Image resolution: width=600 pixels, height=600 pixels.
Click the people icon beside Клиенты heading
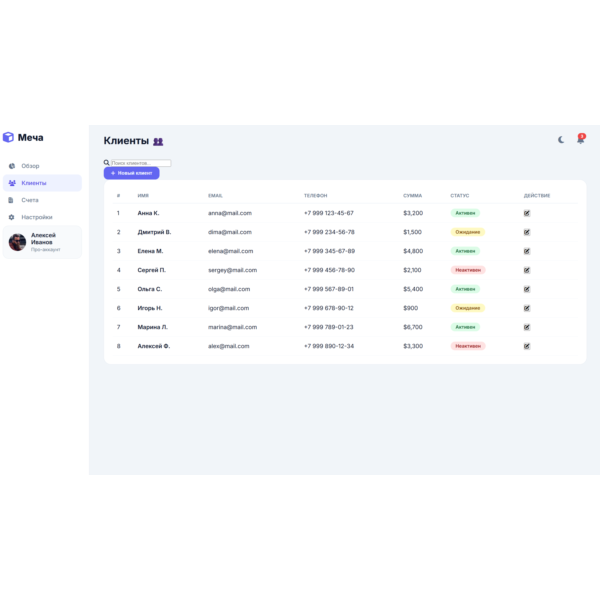point(158,142)
